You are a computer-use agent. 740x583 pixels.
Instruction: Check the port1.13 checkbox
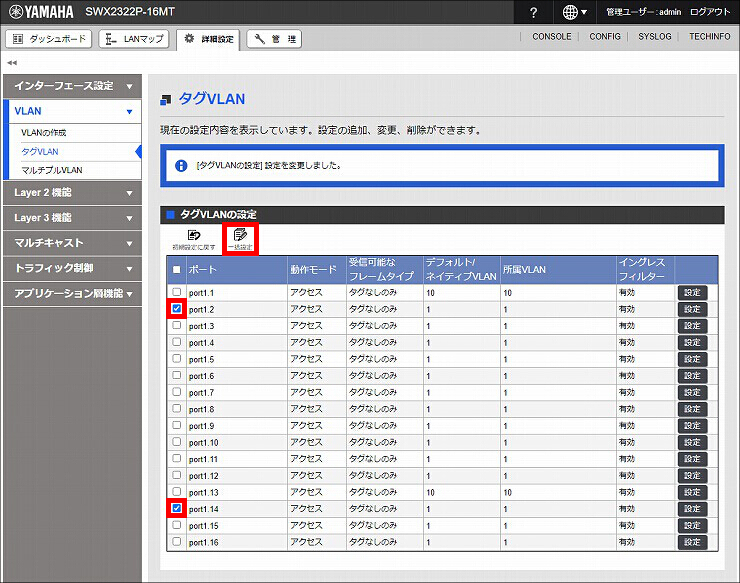point(177,491)
